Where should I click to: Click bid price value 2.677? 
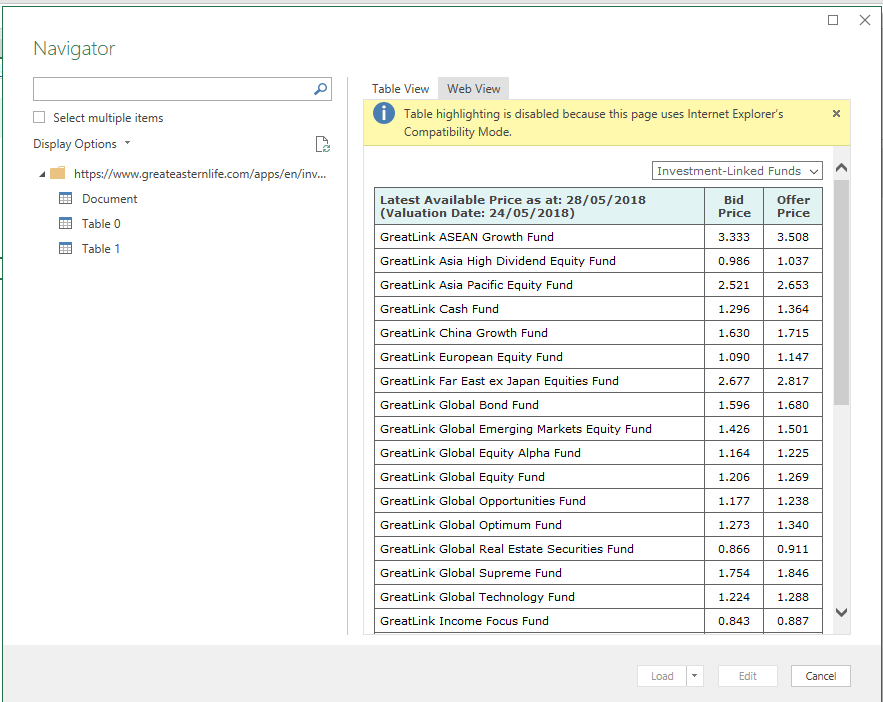[734, 381]
